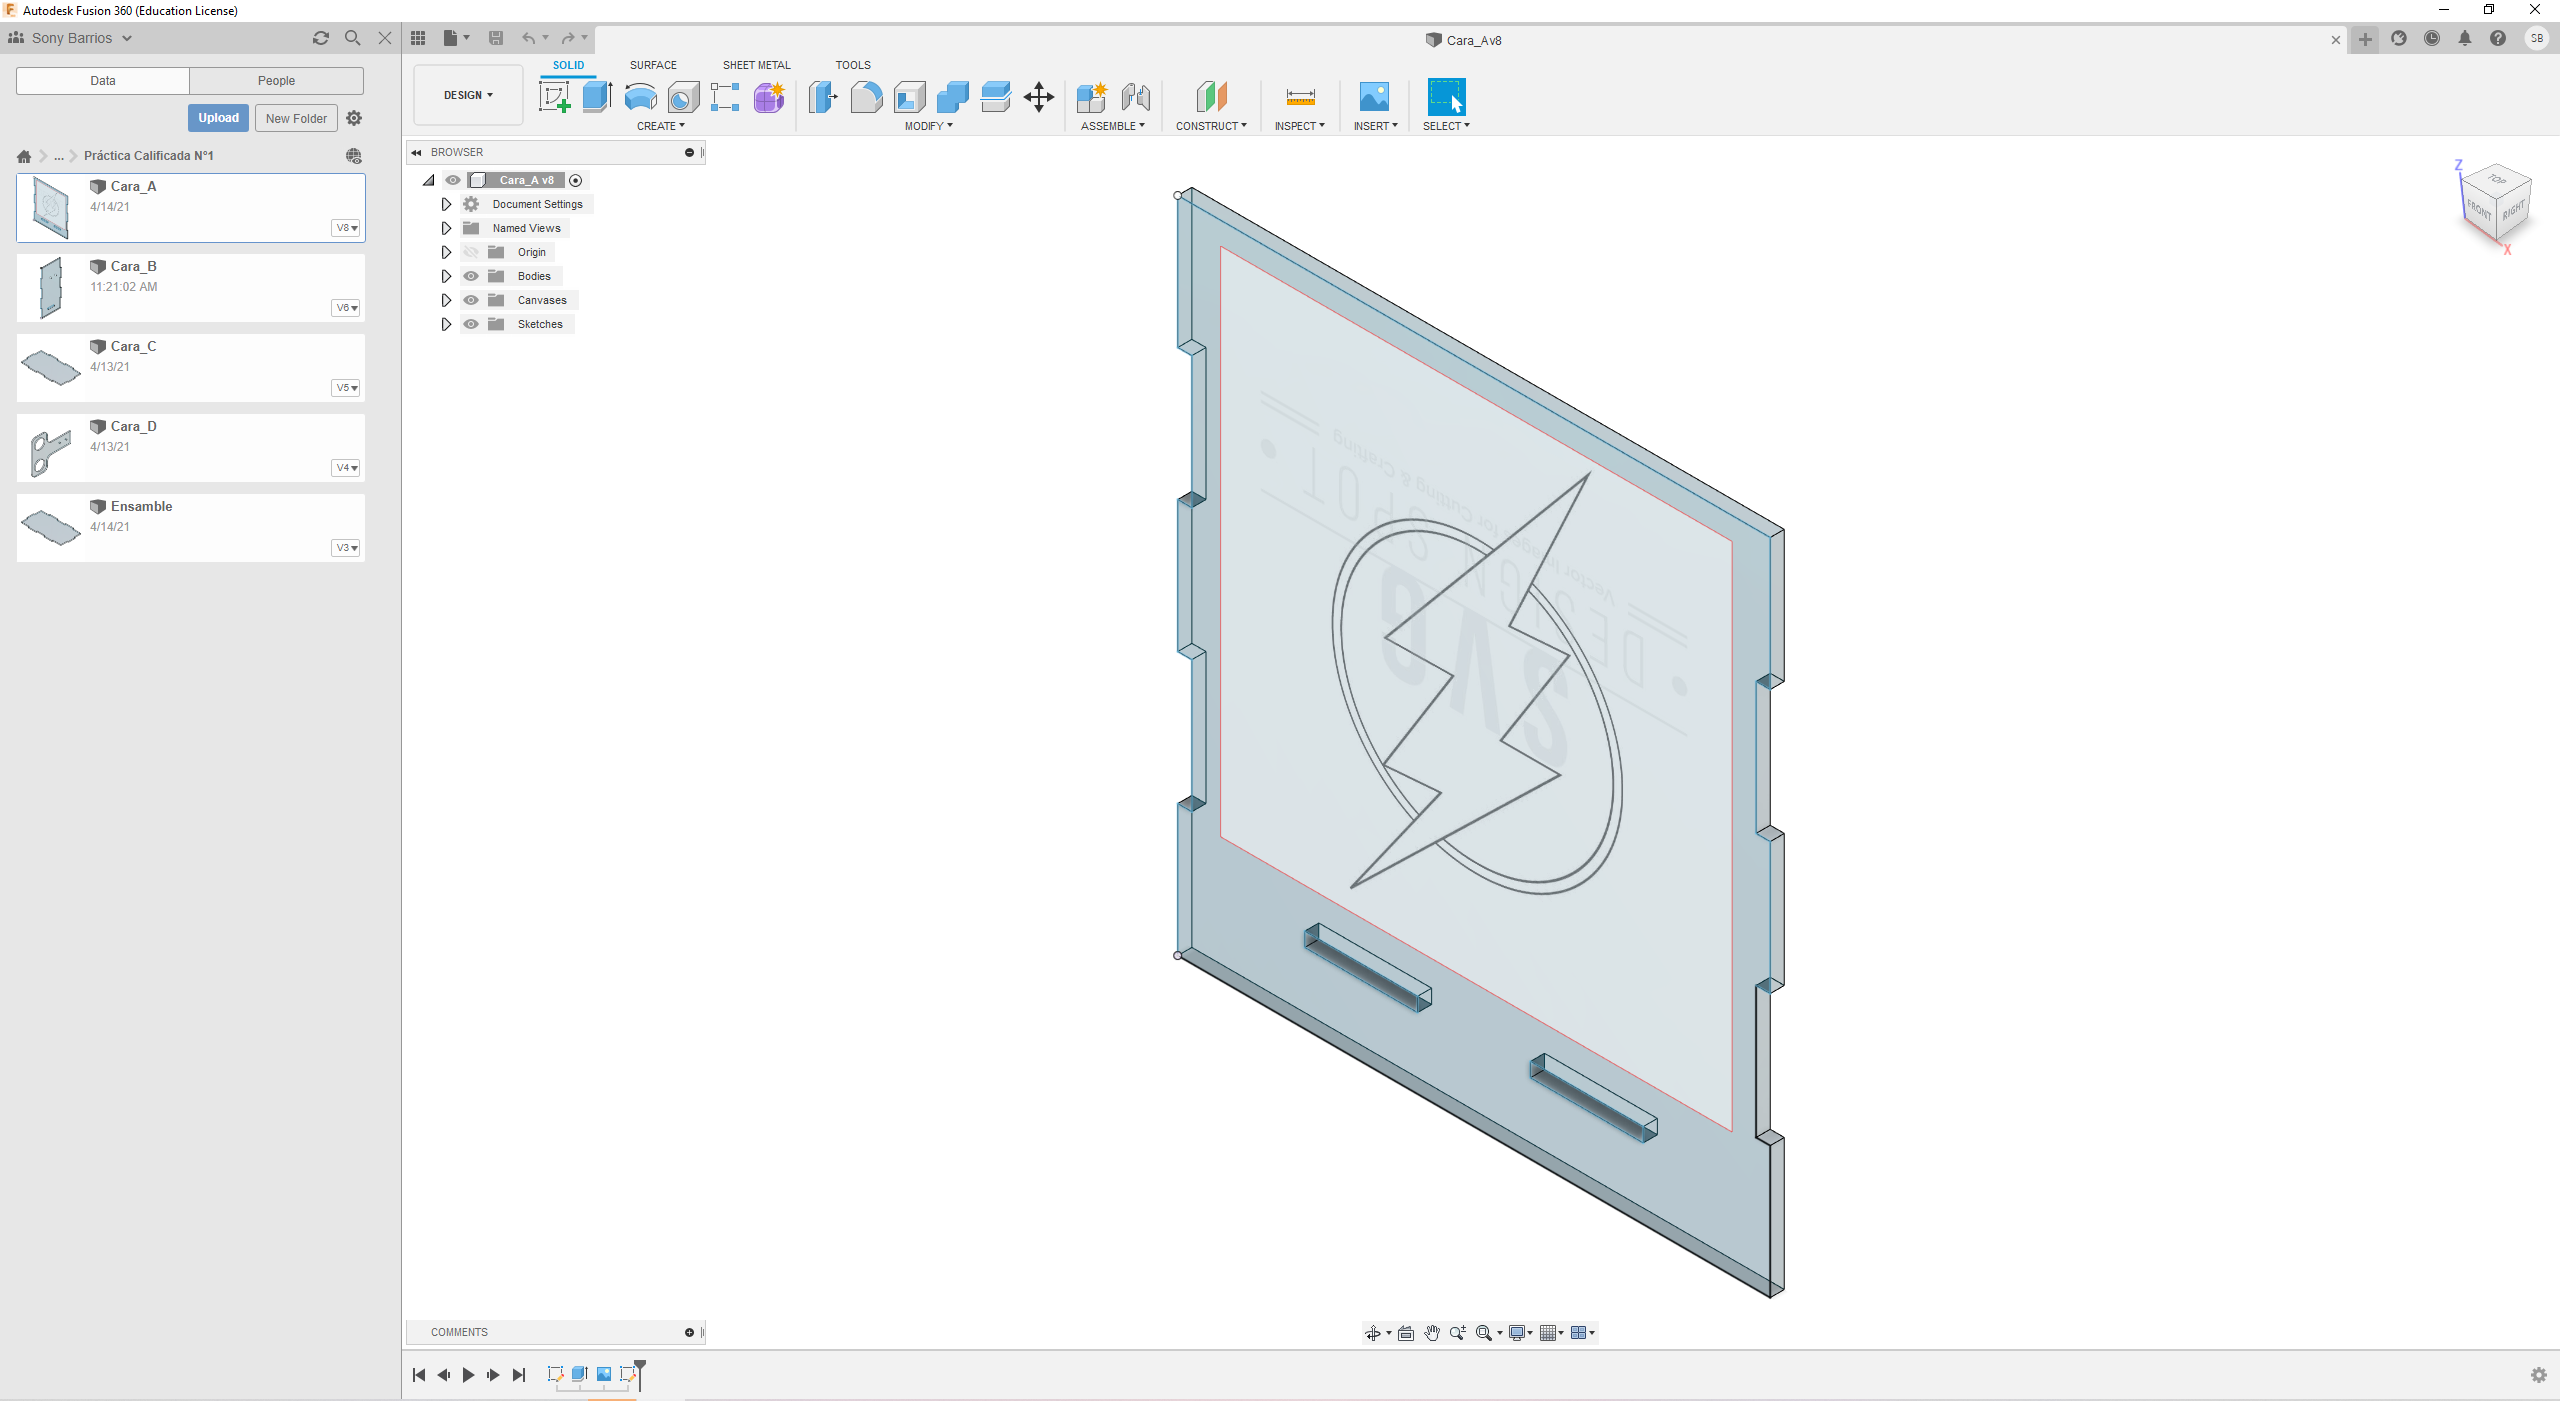The height and width of the screenshot is (1401, 2560).
Task: Hide the Sketches folder
Action: tap(471, 324)
